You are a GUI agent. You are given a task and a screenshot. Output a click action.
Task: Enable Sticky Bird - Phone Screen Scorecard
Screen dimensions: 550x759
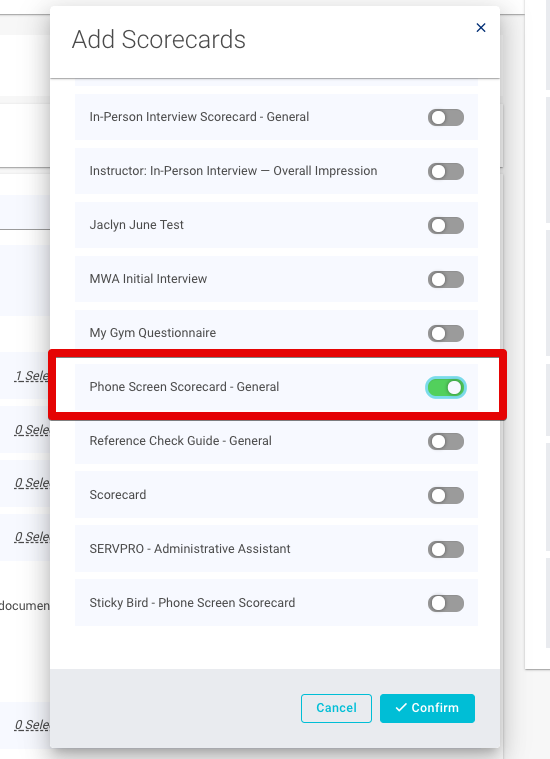pos(446,603)
